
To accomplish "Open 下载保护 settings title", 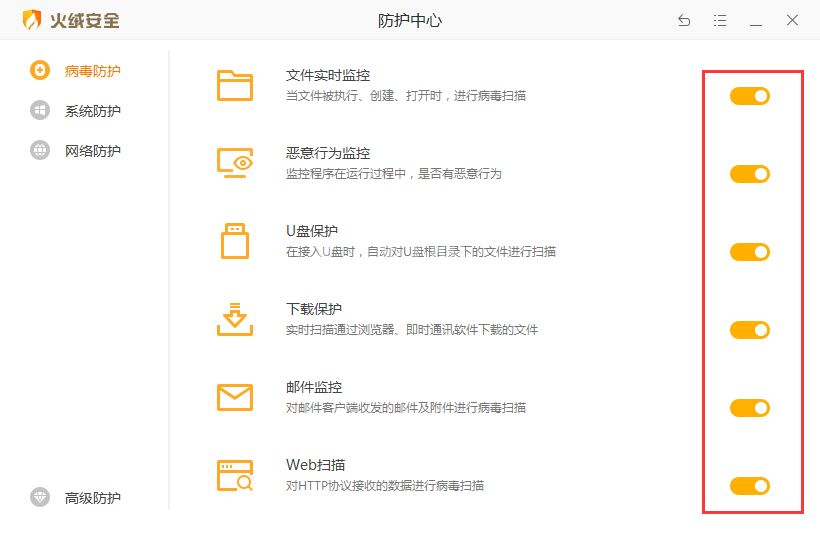I will (x=314, y=309).
